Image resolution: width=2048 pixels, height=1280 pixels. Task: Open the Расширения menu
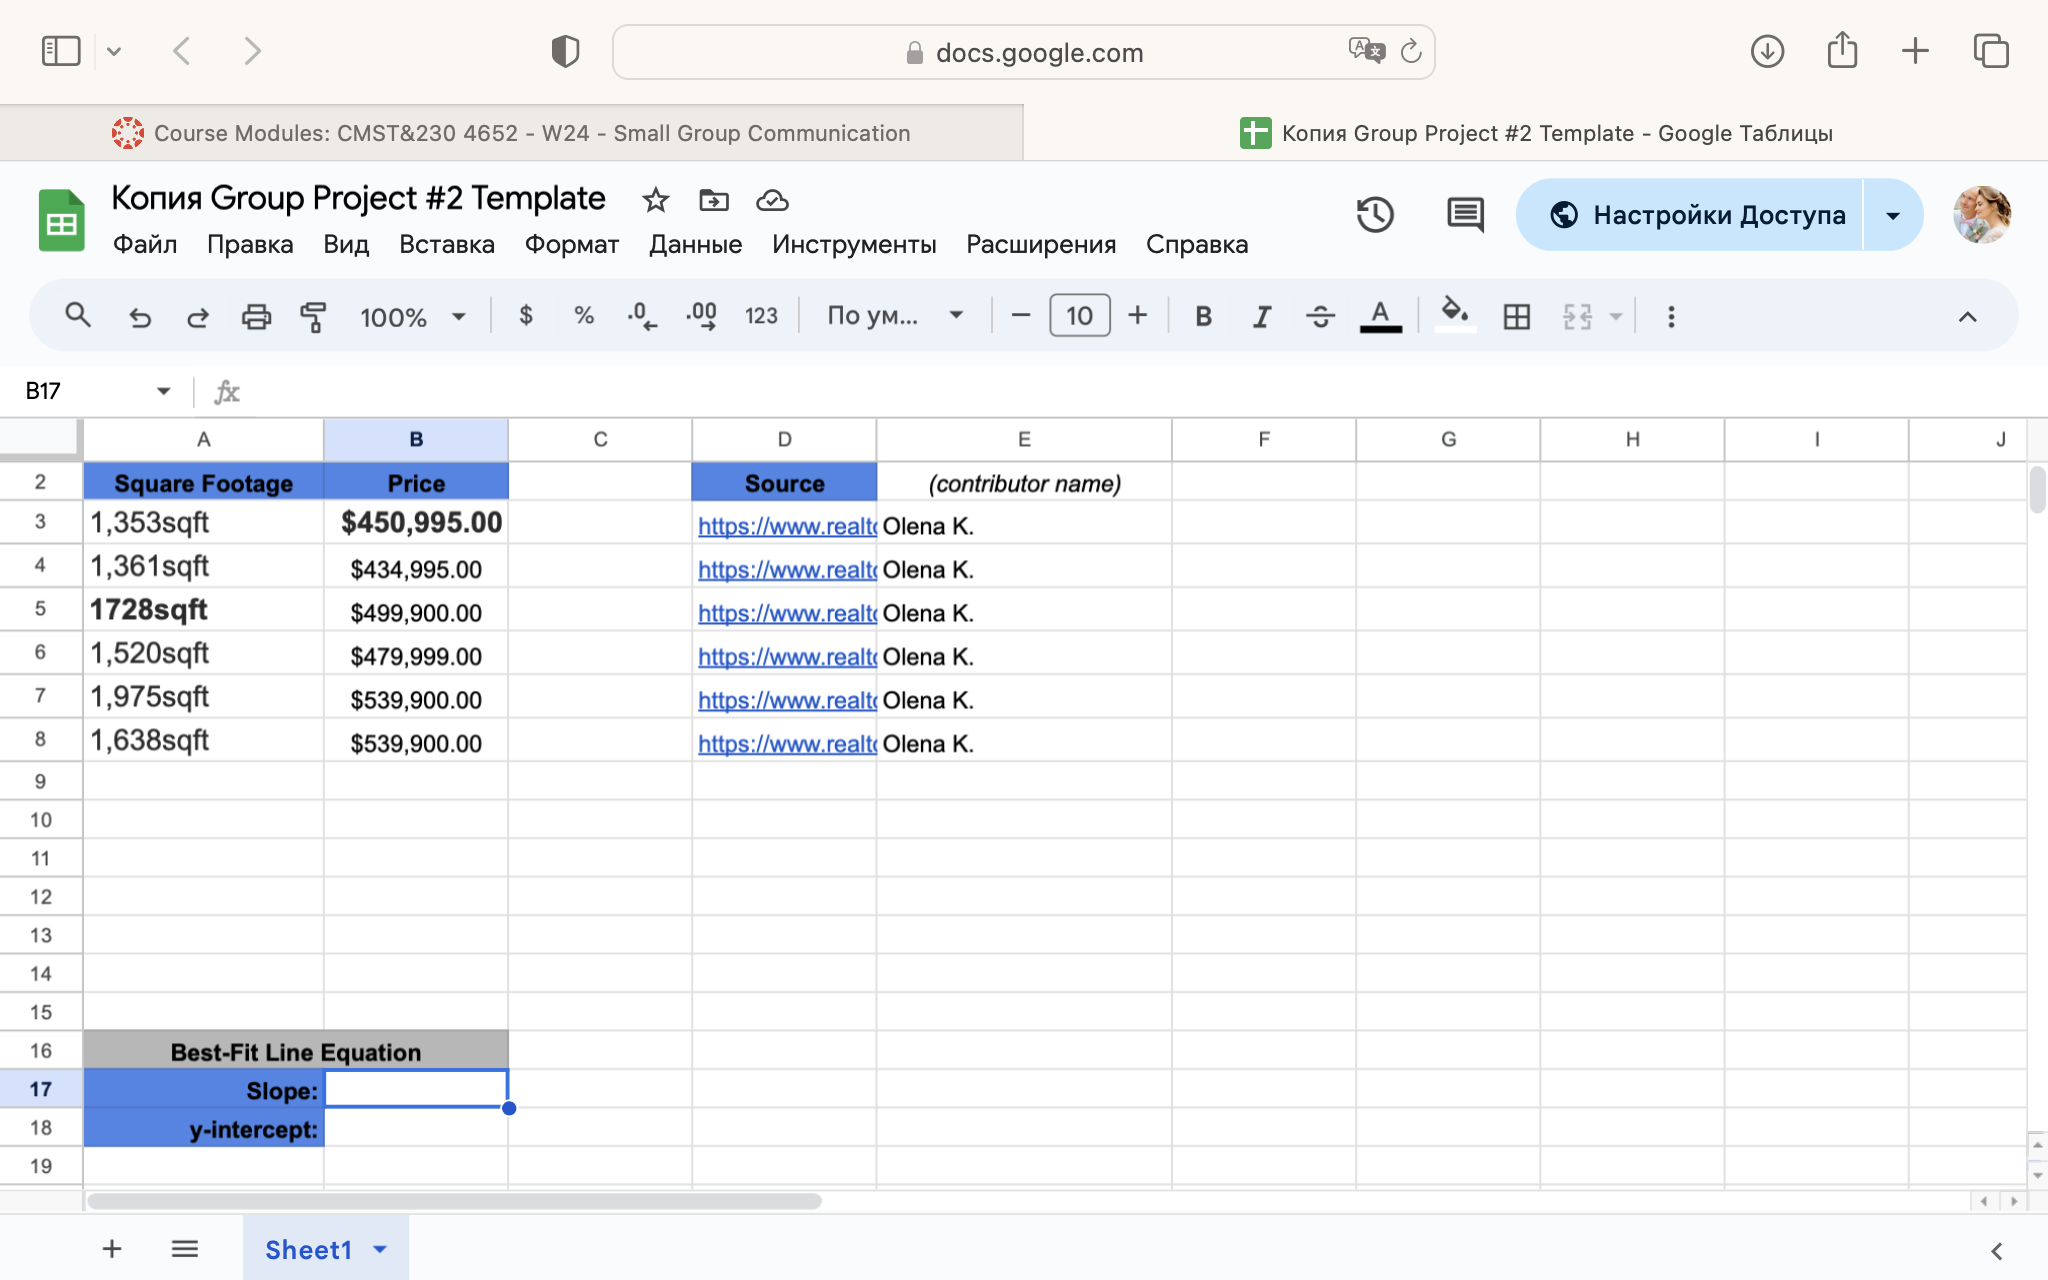coord(1041,244)
